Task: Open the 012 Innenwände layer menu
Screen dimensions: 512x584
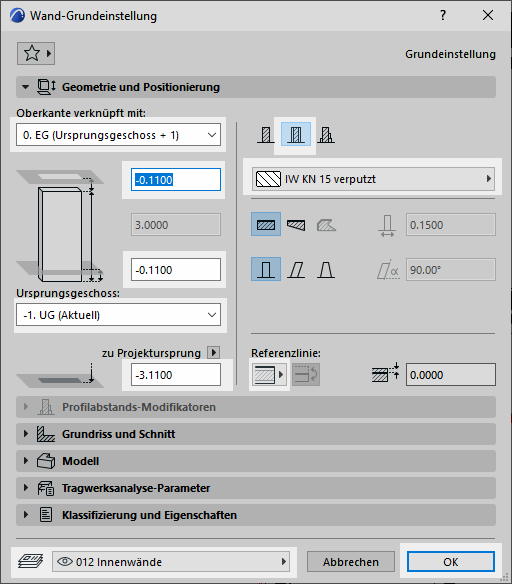Action: tap(171, 562)
